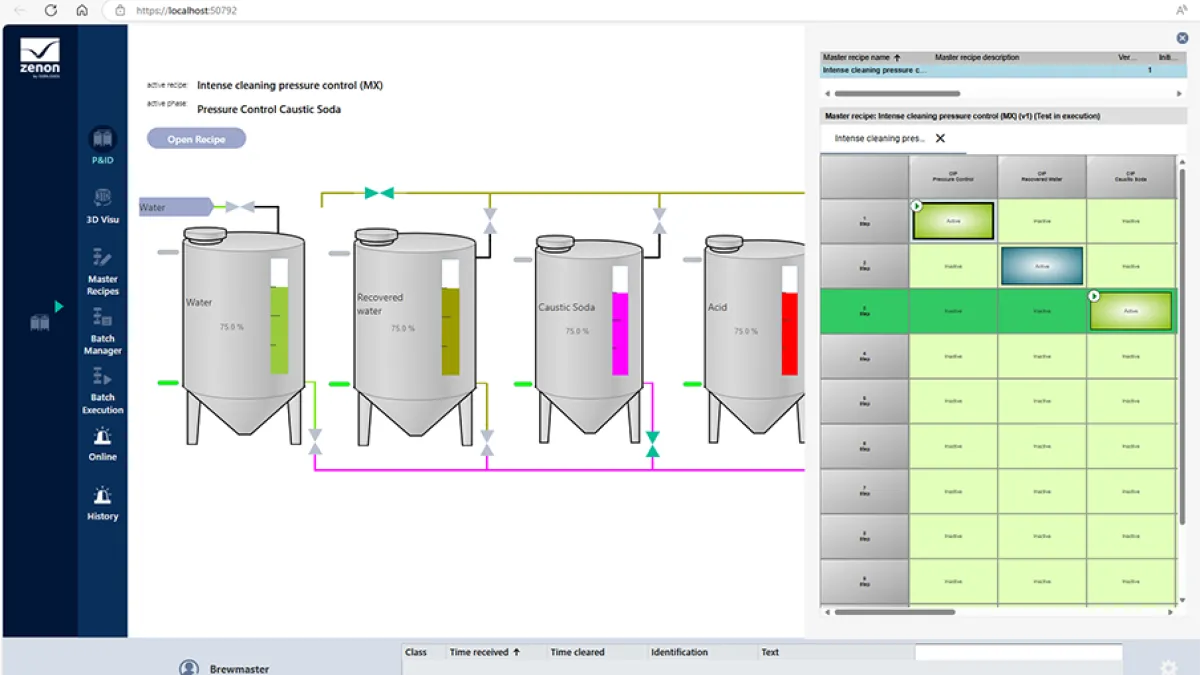Click the teal valve on the top pipeline
Screen dimensions: 1200x675
[379, 193]
